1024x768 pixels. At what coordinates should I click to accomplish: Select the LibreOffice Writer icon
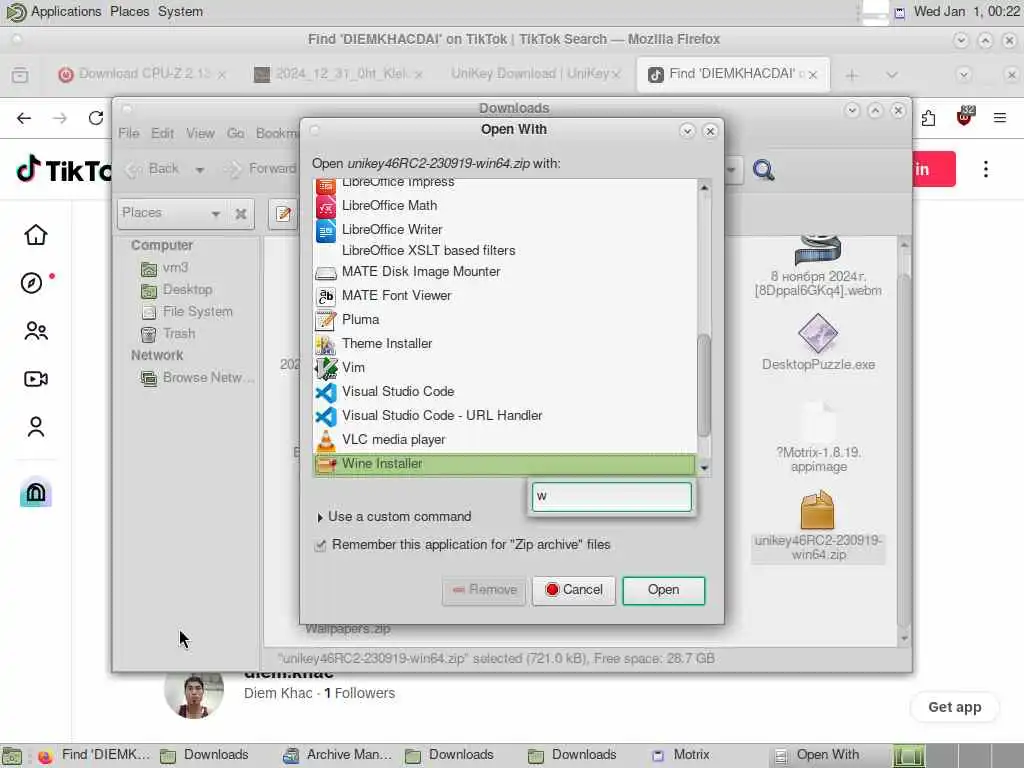[x=325, y=230]
